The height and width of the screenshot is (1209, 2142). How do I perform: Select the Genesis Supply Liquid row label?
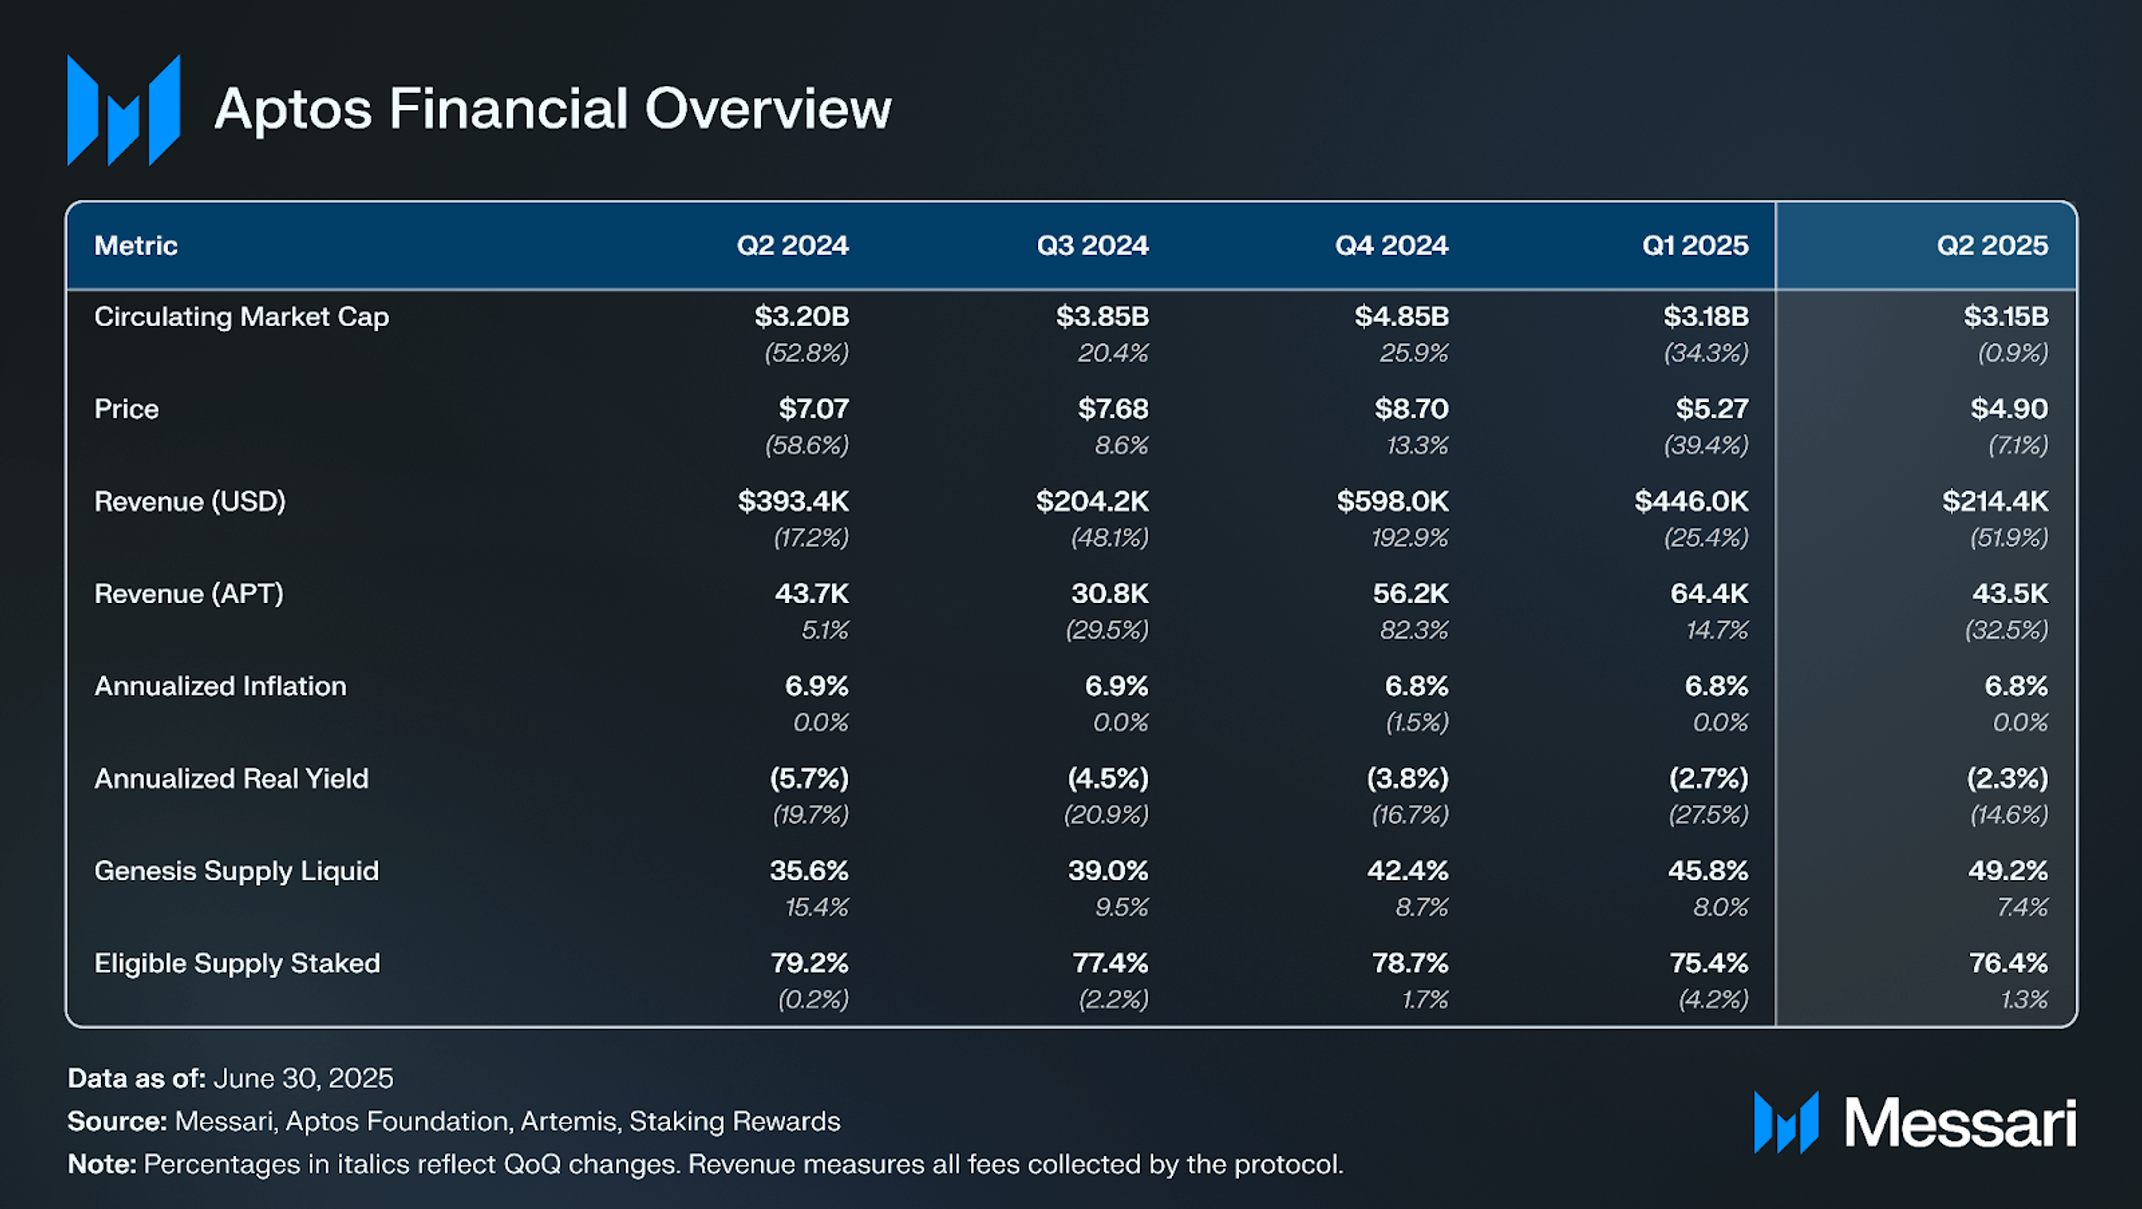237,871
